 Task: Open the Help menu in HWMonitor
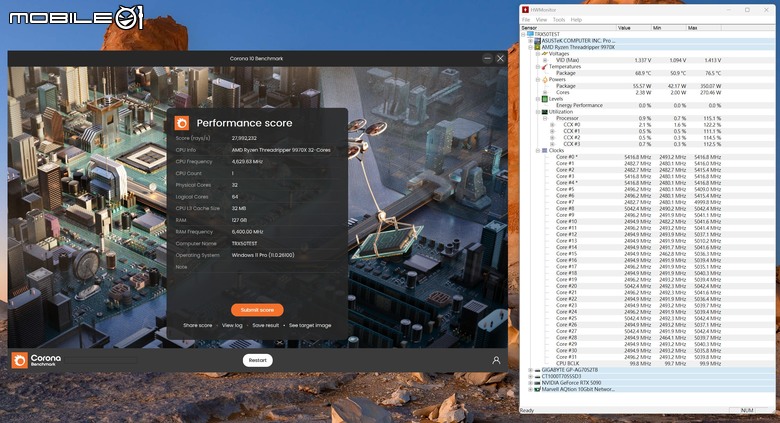pyautogui.click(x=576, y=19)
